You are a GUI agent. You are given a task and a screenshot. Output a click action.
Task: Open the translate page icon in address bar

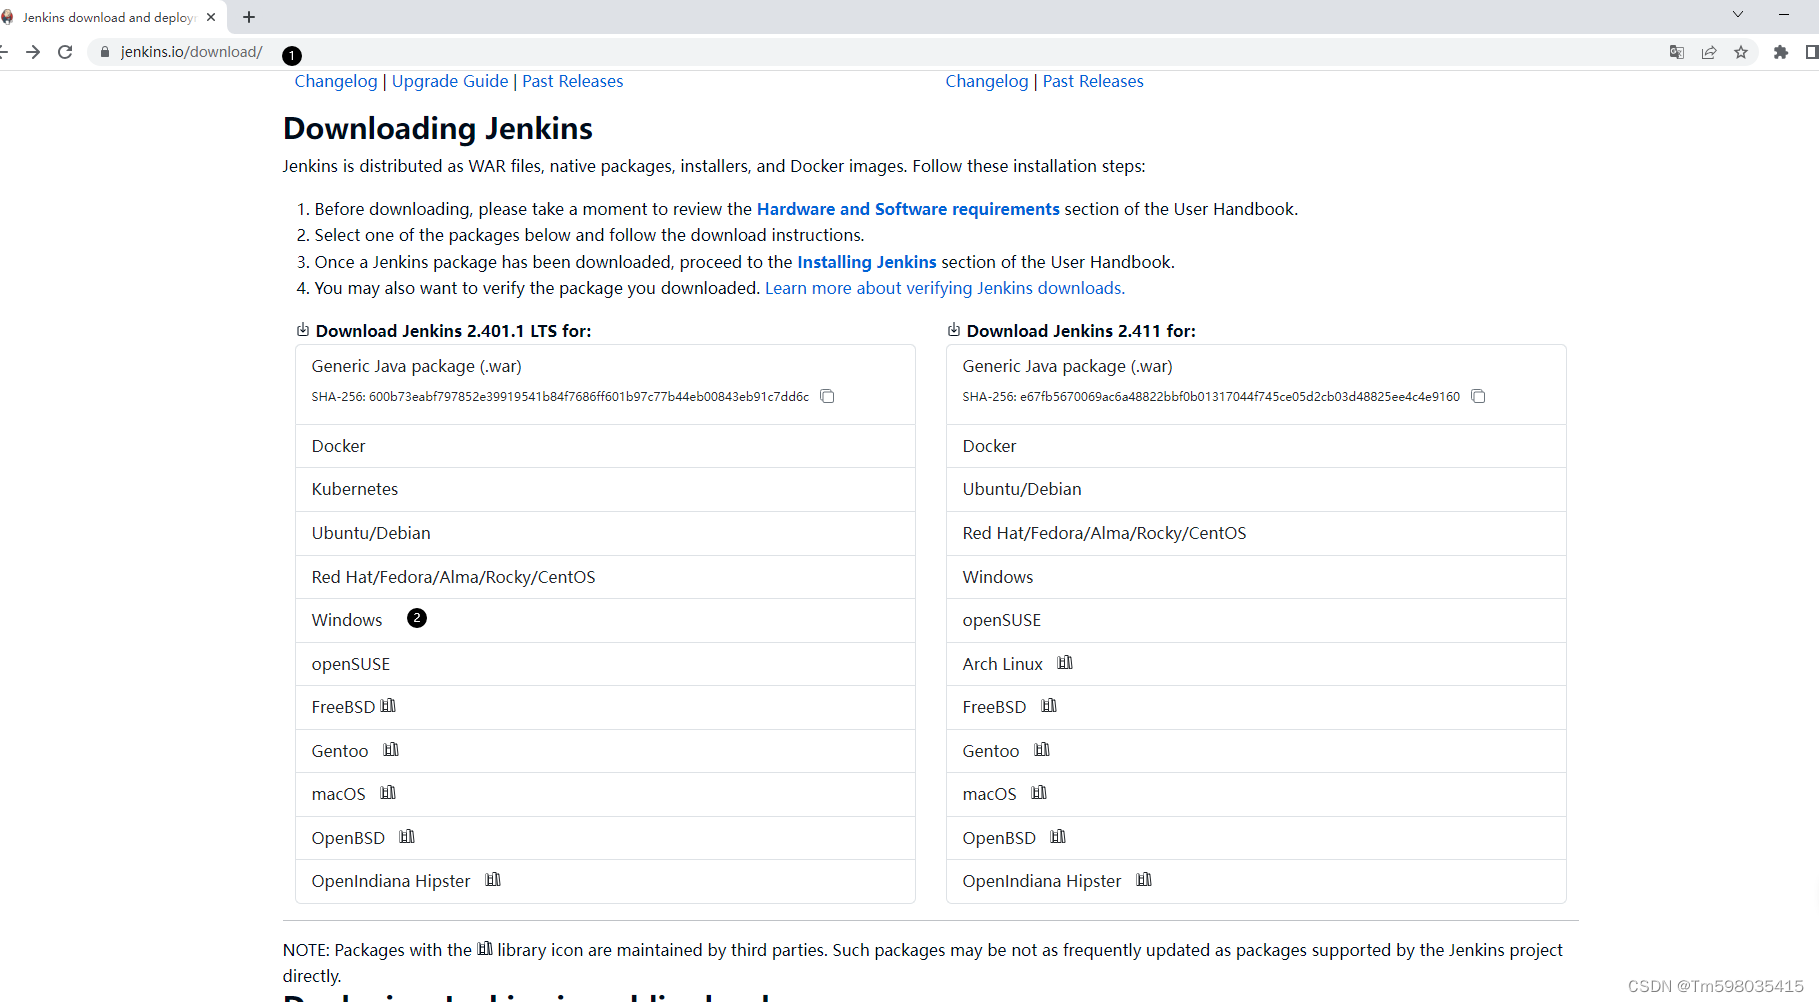coord(1677,52)
